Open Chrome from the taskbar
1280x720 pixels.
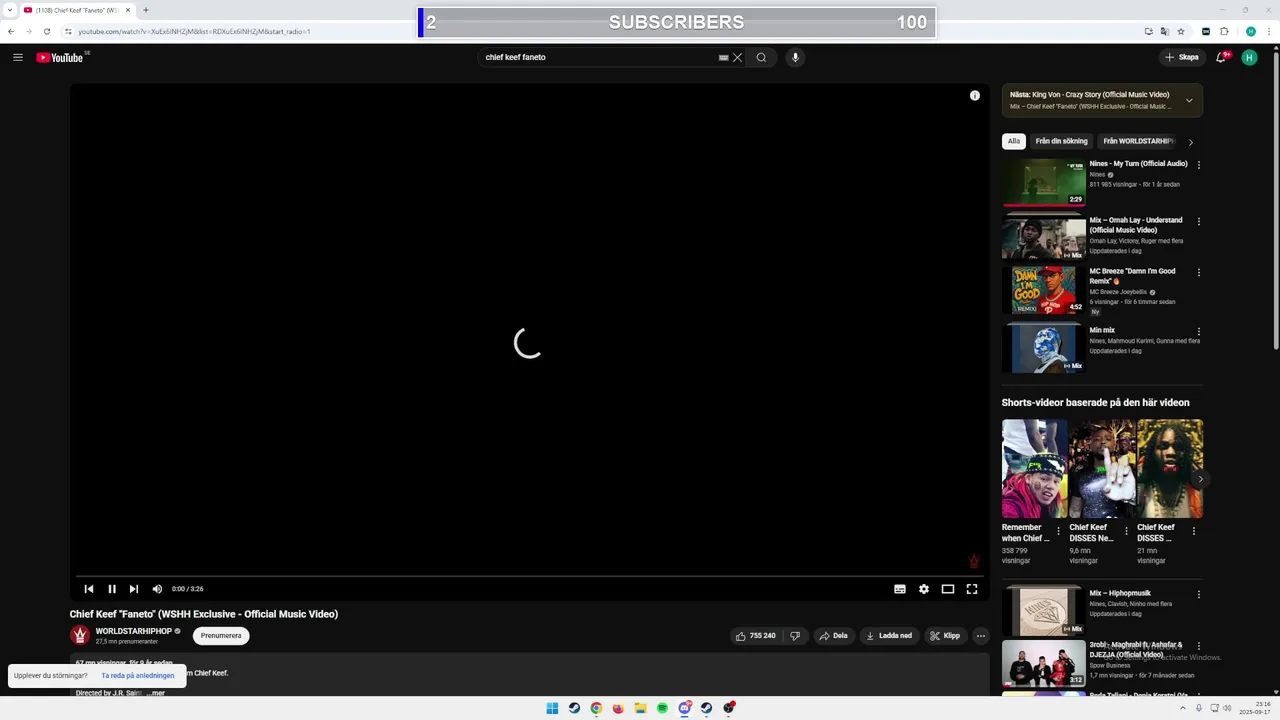tap(596, 708)
